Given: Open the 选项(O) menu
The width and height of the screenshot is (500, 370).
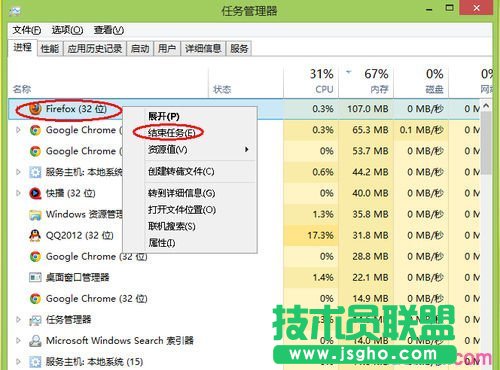Looking at the screenshot, I should 67,30.
